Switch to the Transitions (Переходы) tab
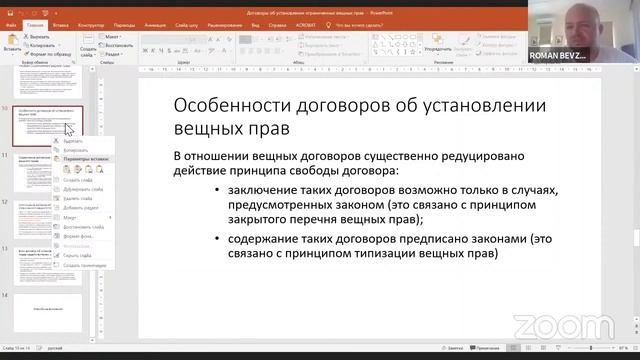The image size is (640, 360). 124,25
